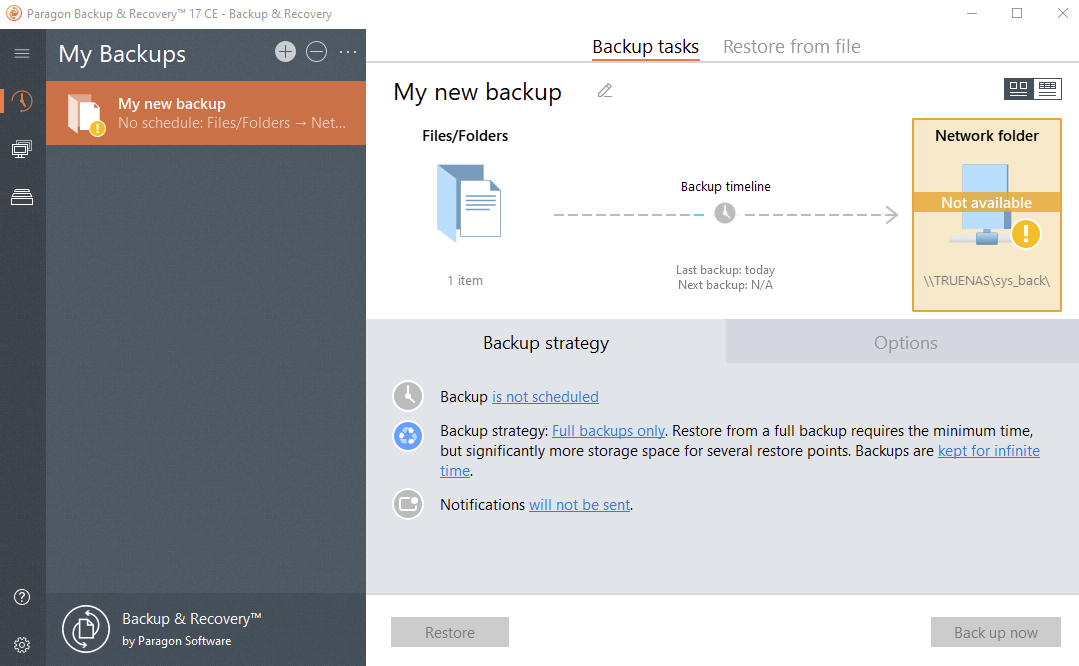This screenshot has width=1079, height=666.
Task: Open the Backup strategy tab
Action: [546, 342]
